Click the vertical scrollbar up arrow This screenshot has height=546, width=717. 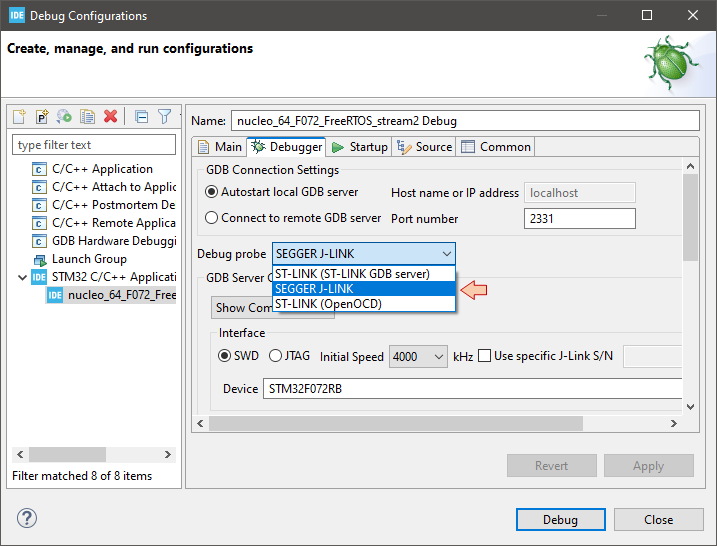tap(690, 166)
